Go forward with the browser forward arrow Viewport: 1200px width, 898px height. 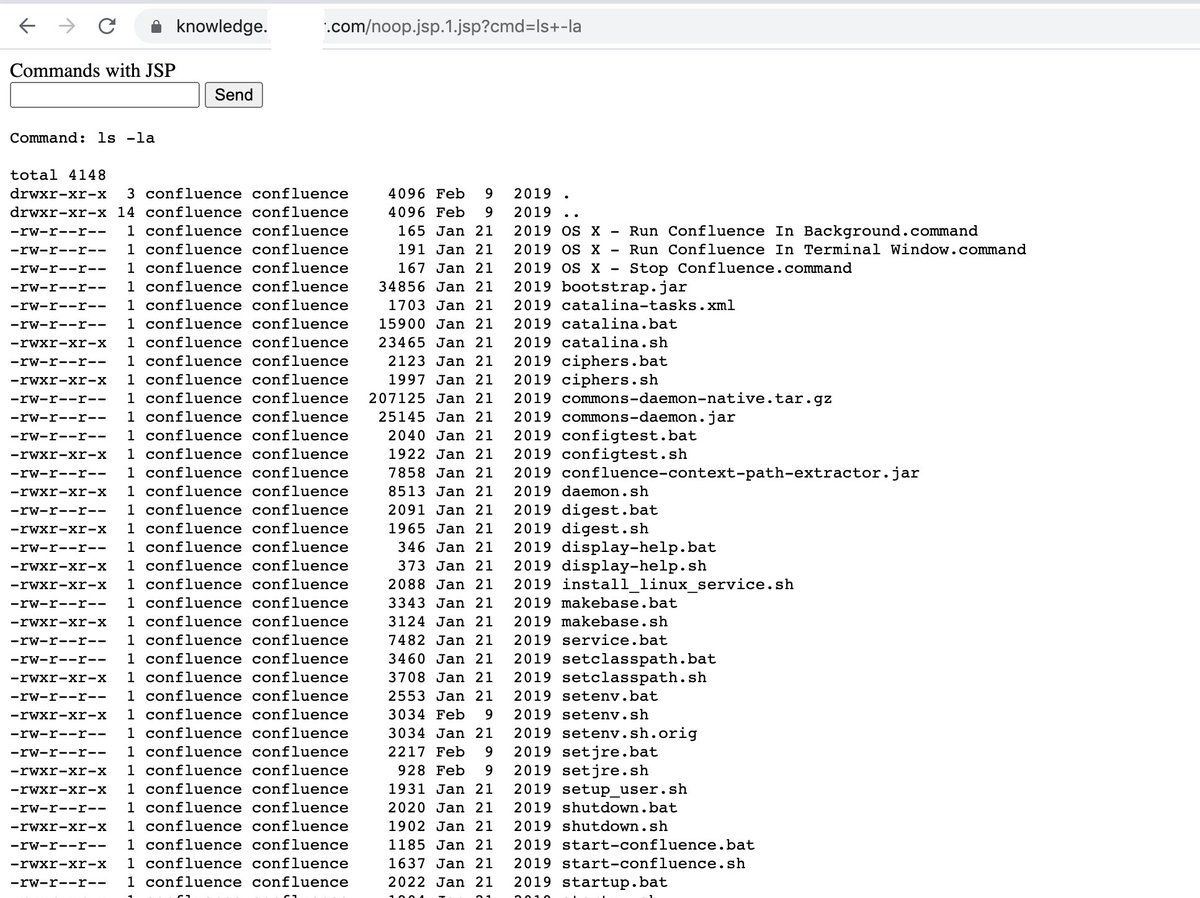pyautogui.click(x=67, y=27)
